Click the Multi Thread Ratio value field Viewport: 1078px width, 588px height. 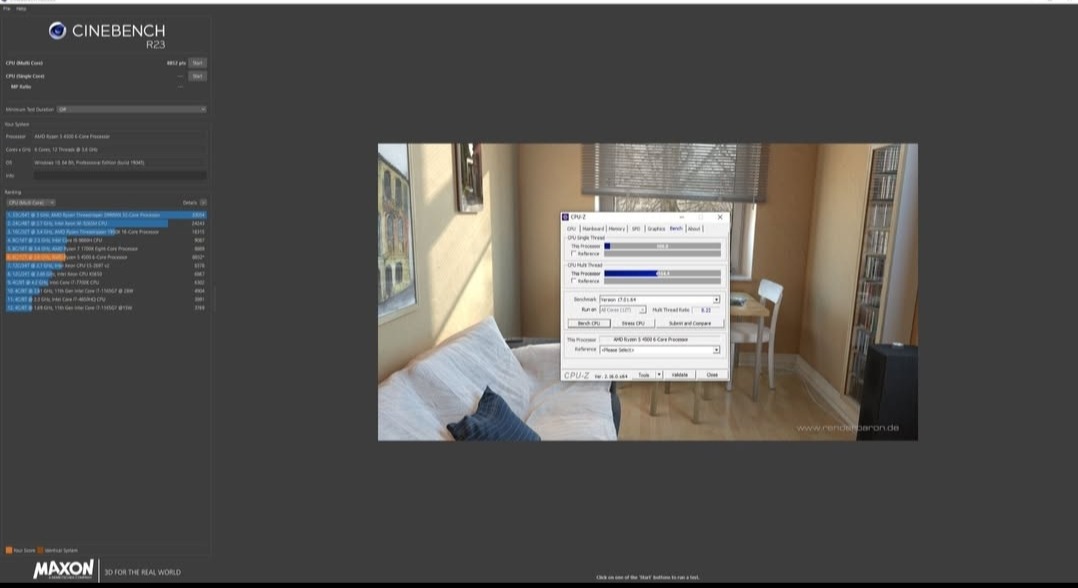coord(705,310)
